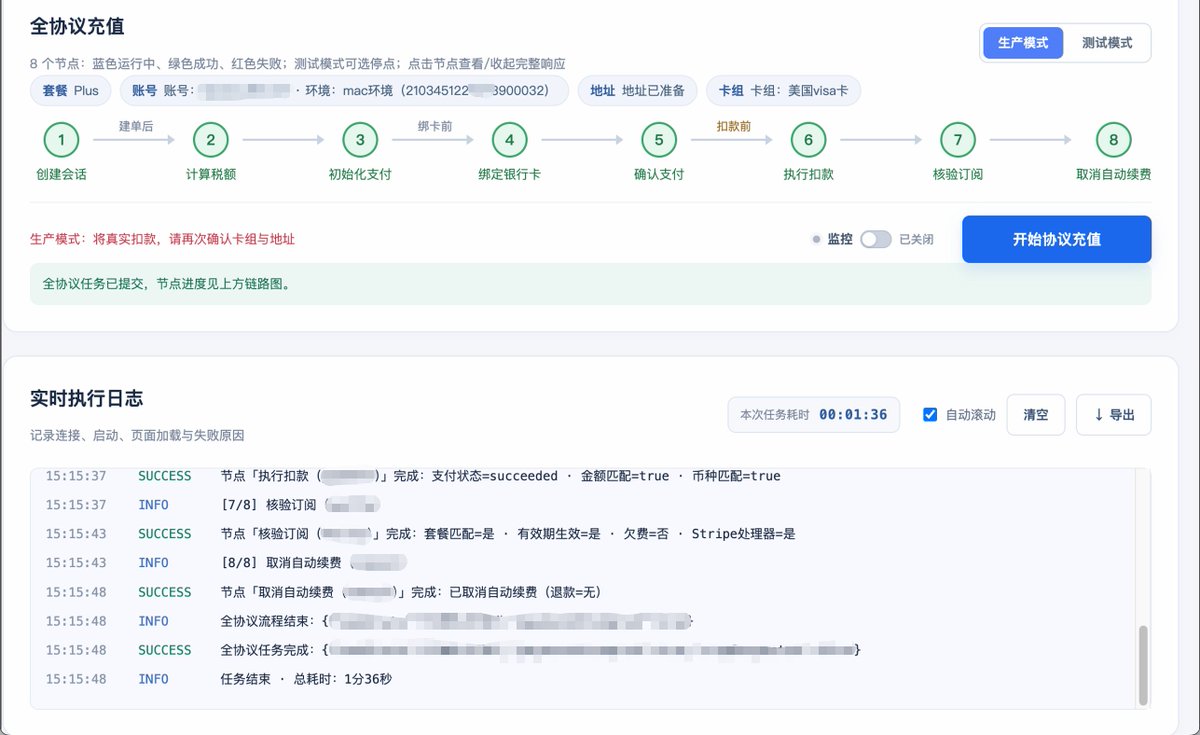
Task: Uncheck the 自动滚动 checkbox
Action: point(931,415)
